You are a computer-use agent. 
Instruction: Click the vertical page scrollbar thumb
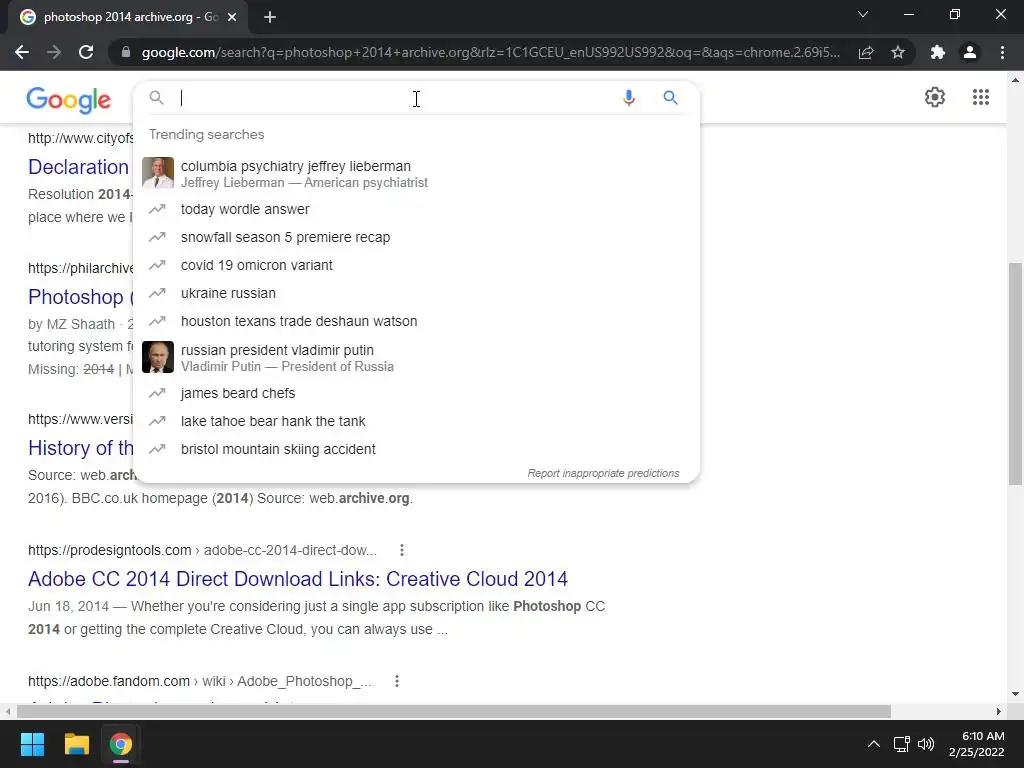click(x=1015, y=374)
